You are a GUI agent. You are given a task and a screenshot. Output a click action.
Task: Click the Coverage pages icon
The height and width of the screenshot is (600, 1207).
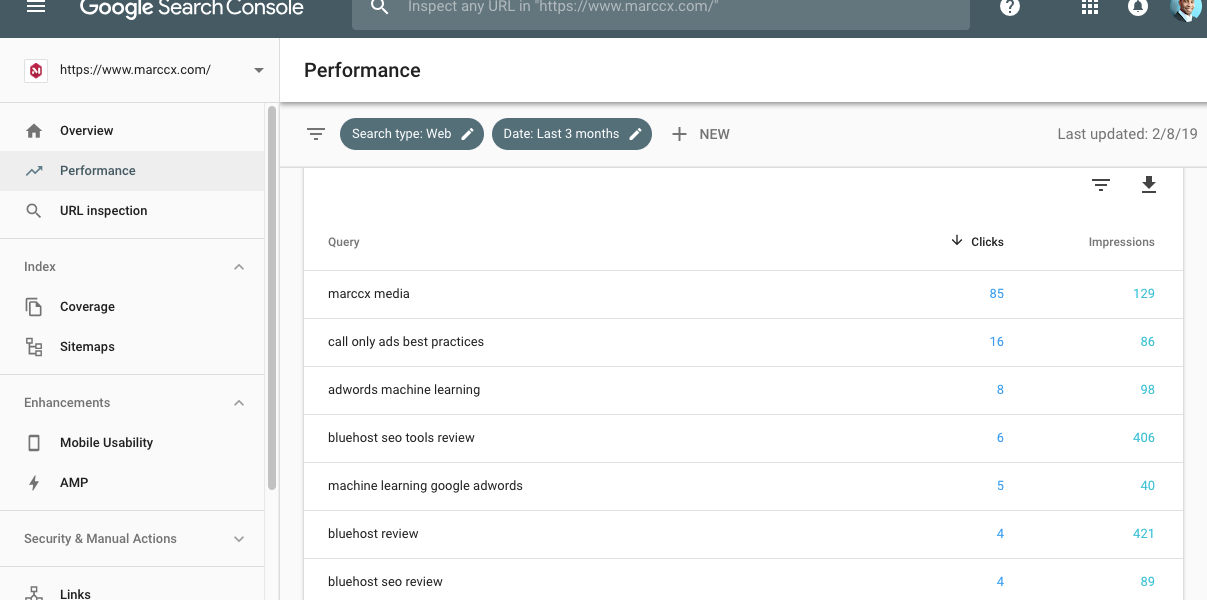(34, 307)
